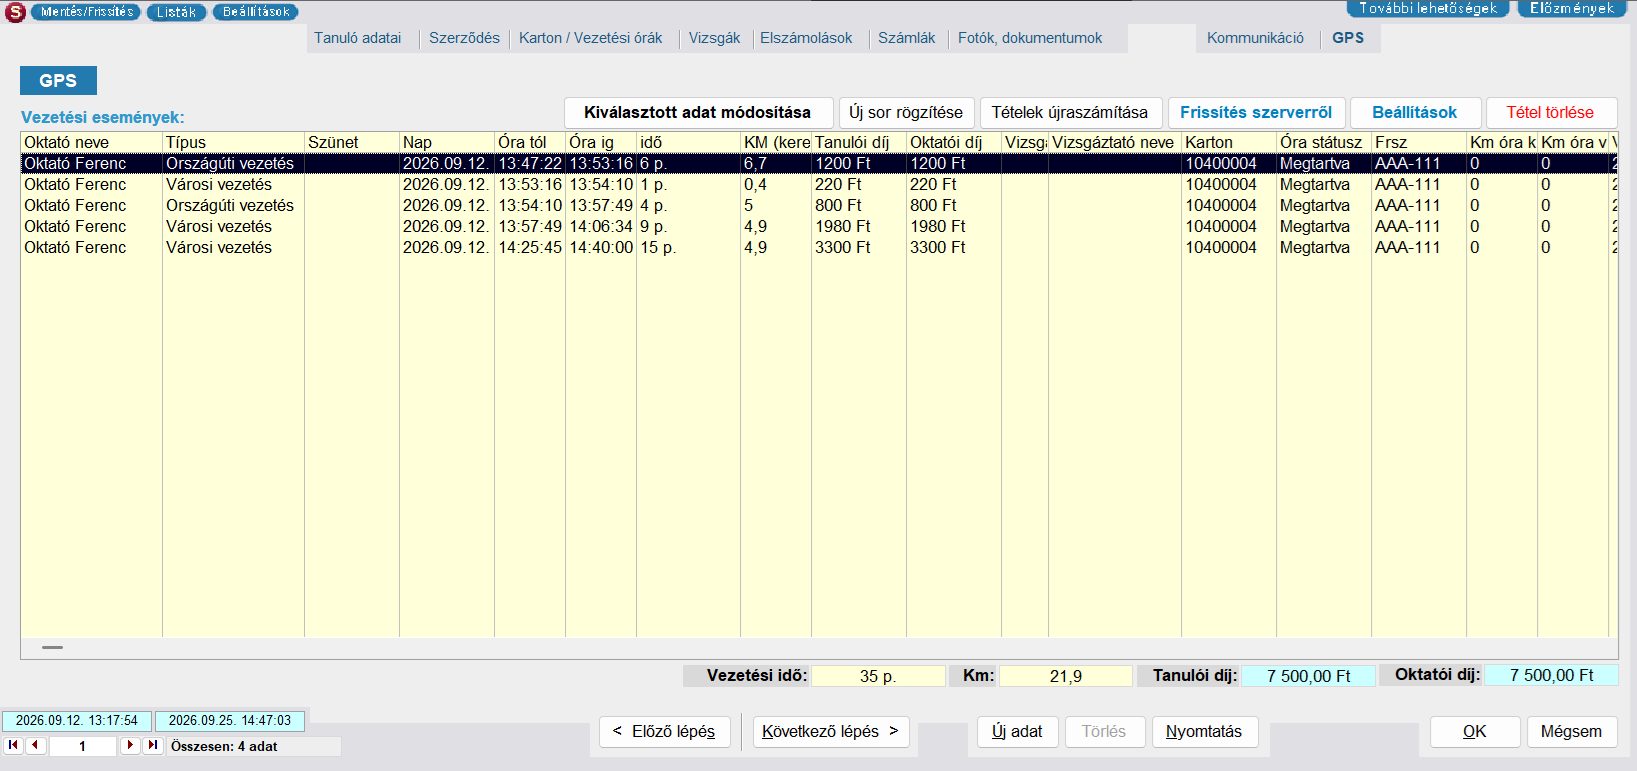The image size is (1637, 771).
Task: Jump to the first record arrow
Action: click(13, 745)
